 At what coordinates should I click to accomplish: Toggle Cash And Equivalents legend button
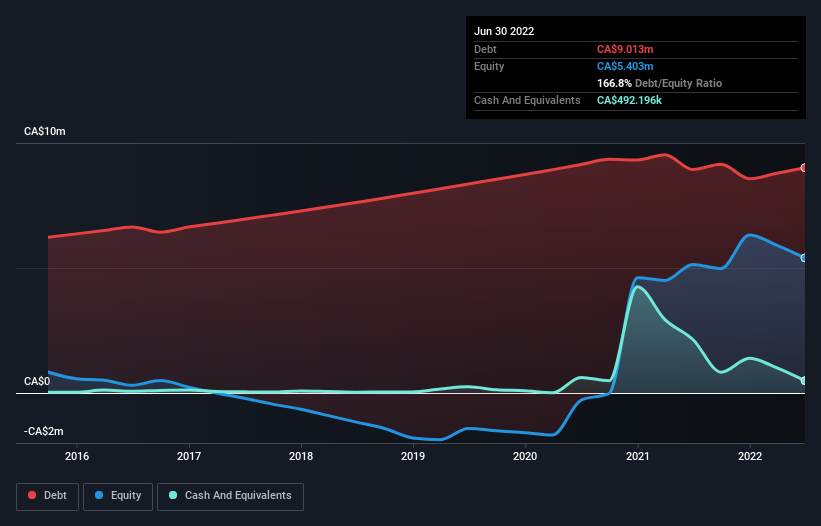coord(230,496)
